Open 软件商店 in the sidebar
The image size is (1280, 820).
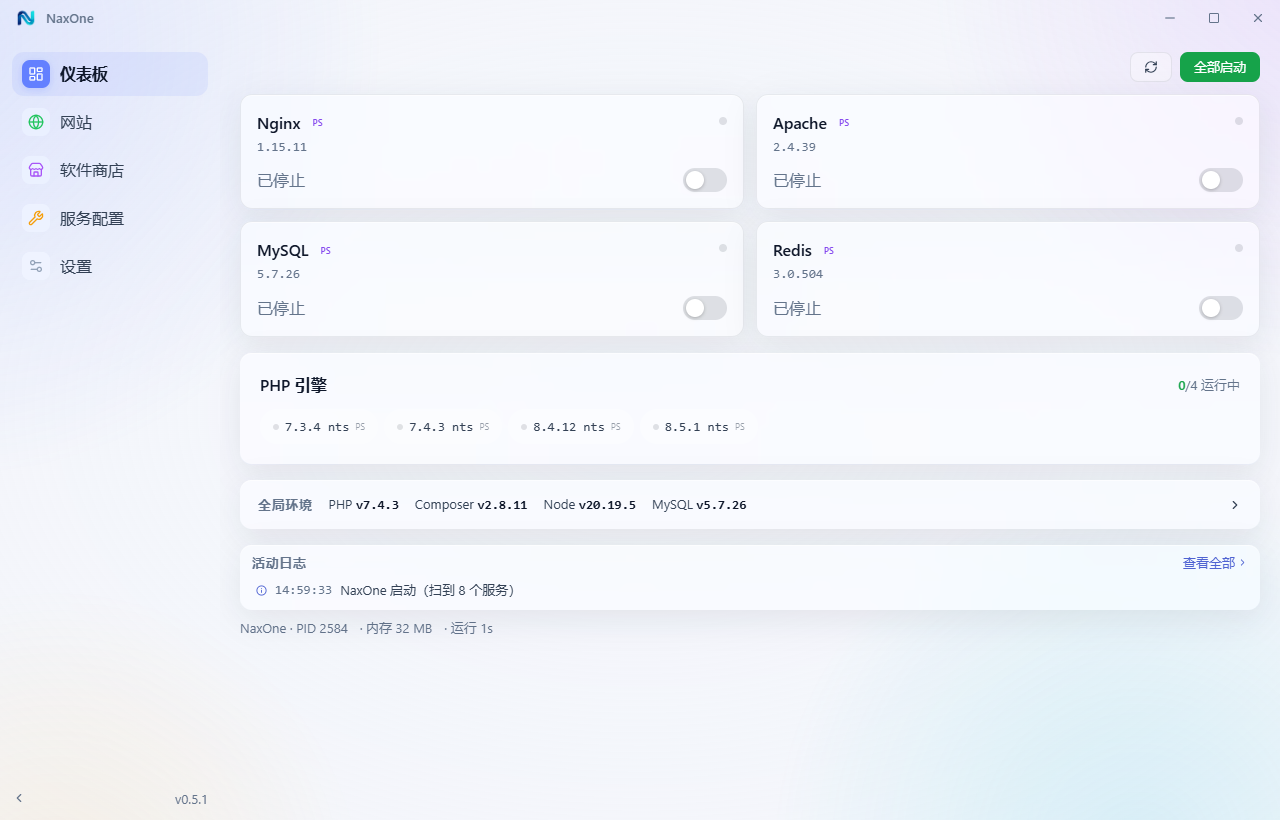[x=110, y=170]
